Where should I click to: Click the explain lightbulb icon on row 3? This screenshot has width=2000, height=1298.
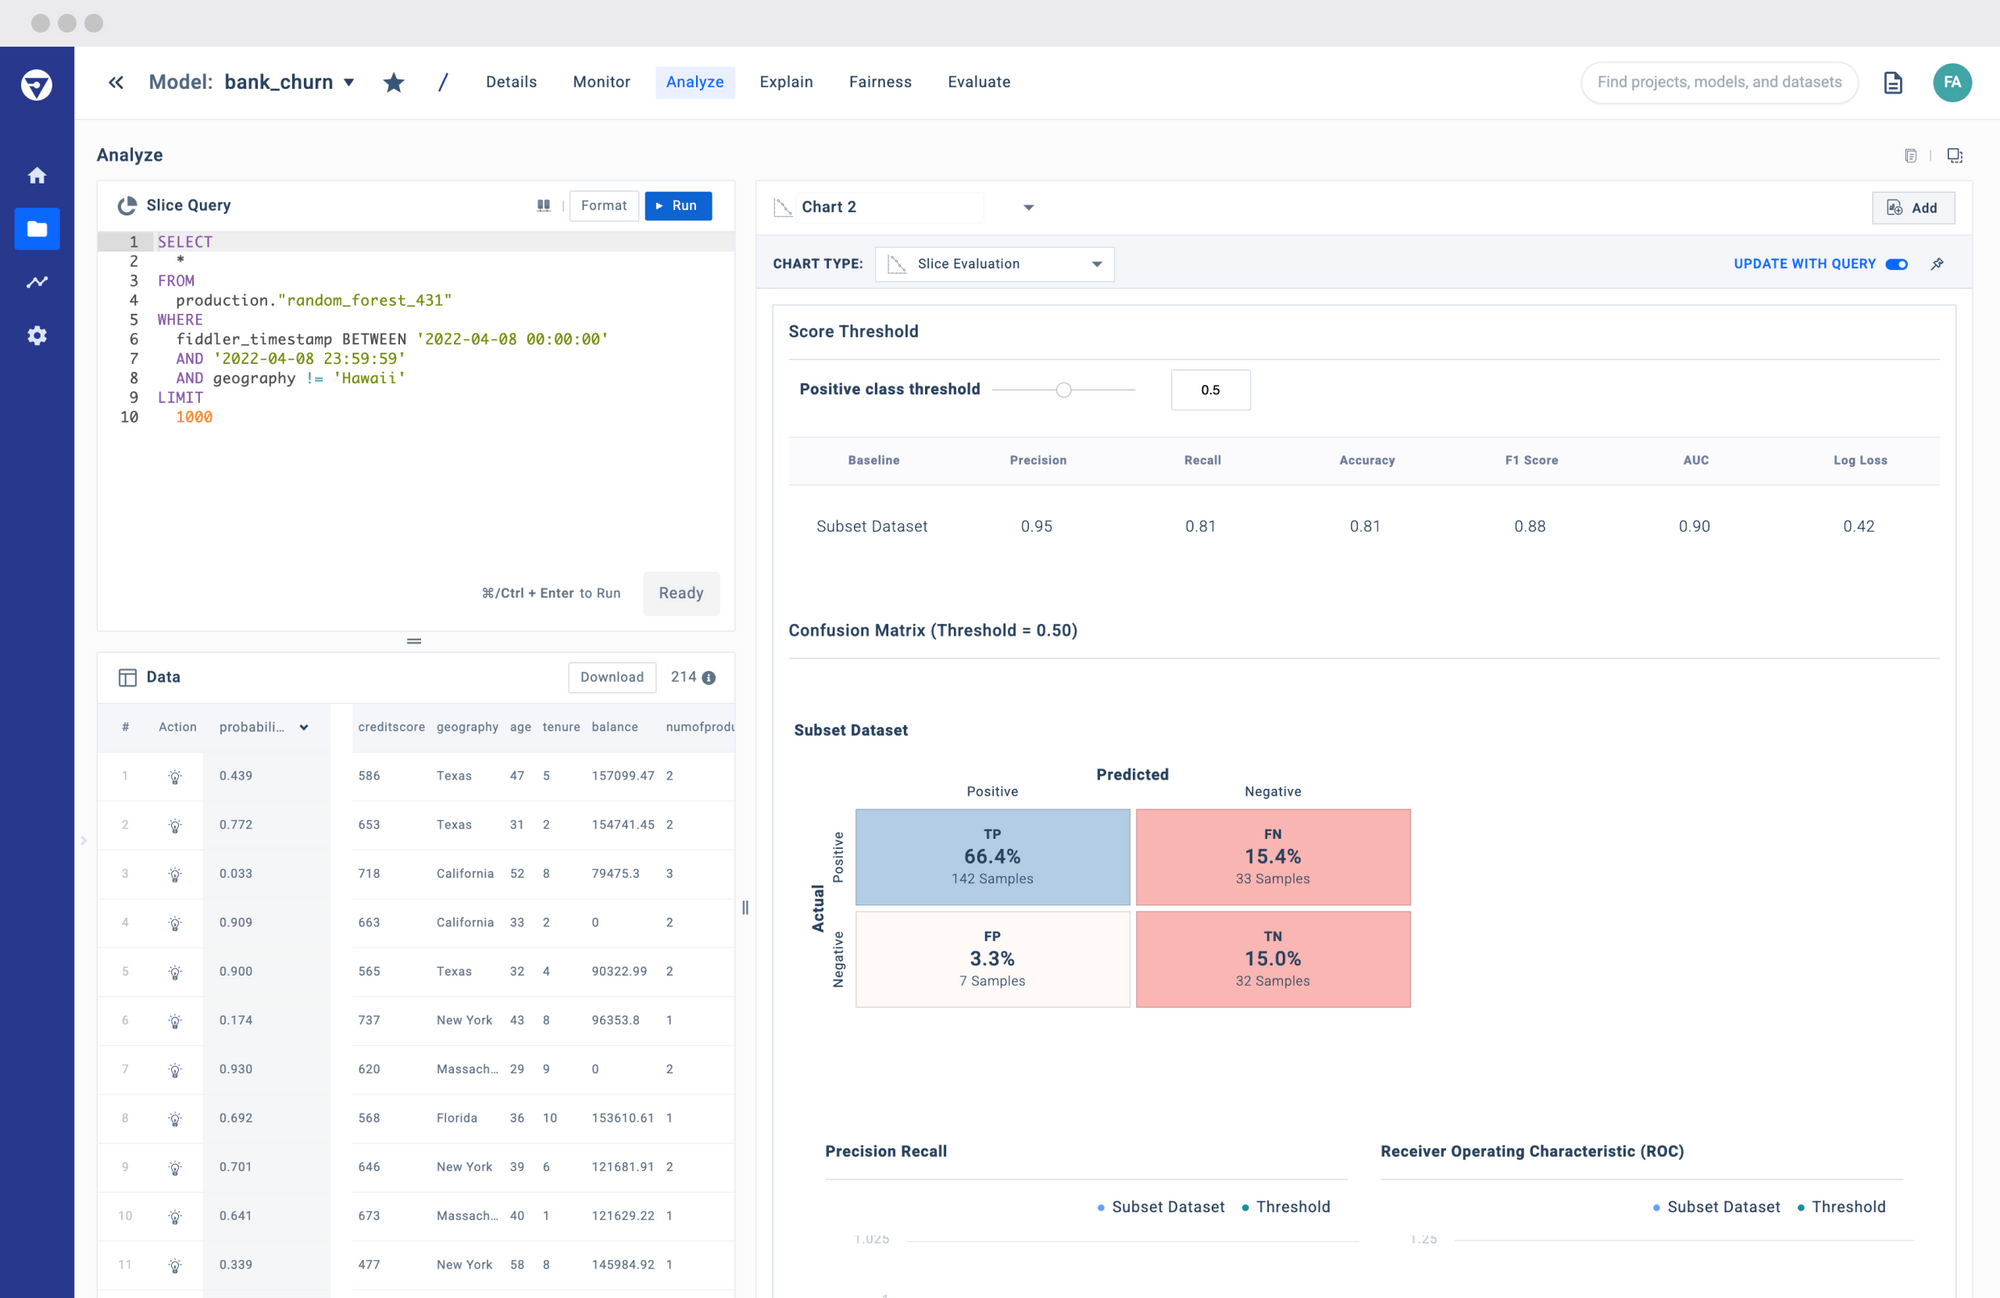(x=176, y=873)
